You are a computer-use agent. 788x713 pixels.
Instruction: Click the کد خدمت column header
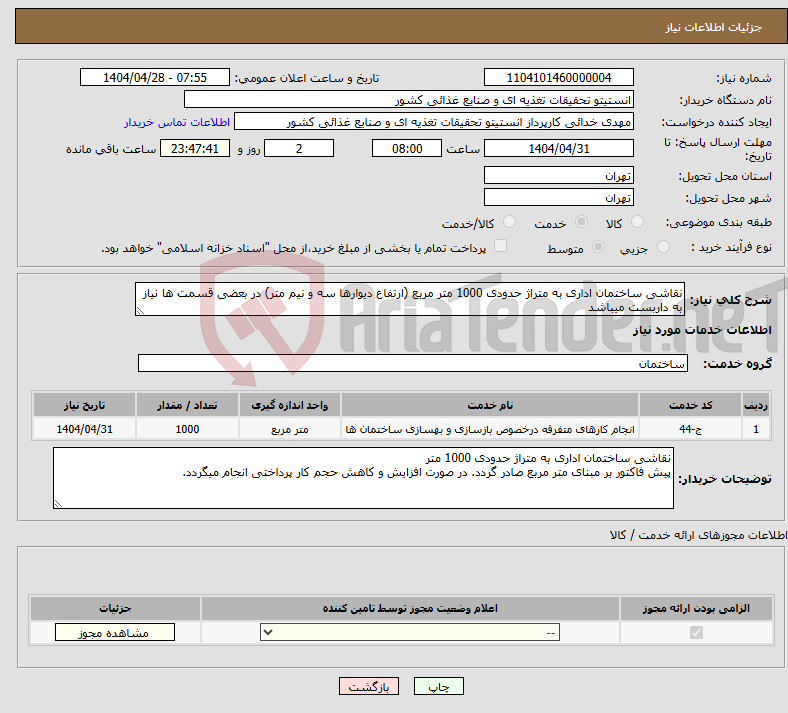[691, 405]
